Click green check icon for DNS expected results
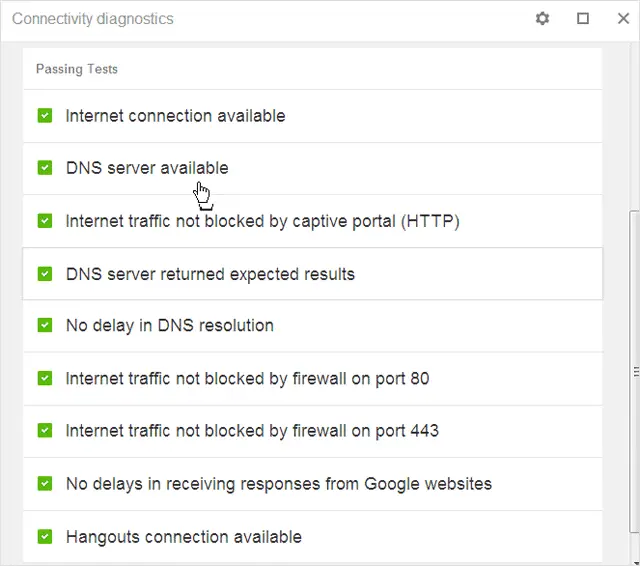 (x=45, y=274)
